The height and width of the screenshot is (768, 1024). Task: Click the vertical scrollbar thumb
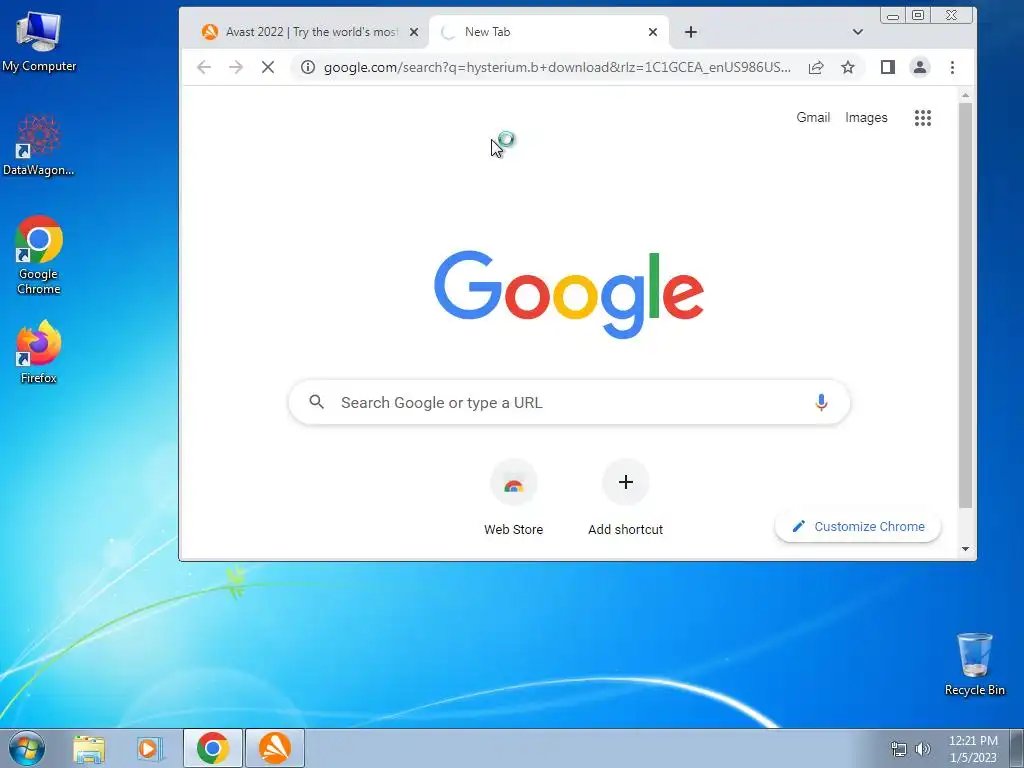pos(965,305)
